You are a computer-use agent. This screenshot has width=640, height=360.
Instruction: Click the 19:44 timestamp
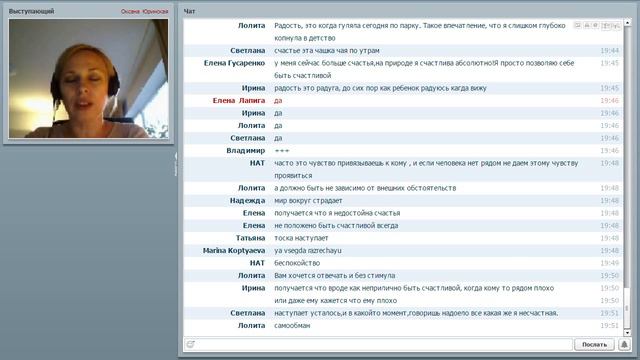609,51
